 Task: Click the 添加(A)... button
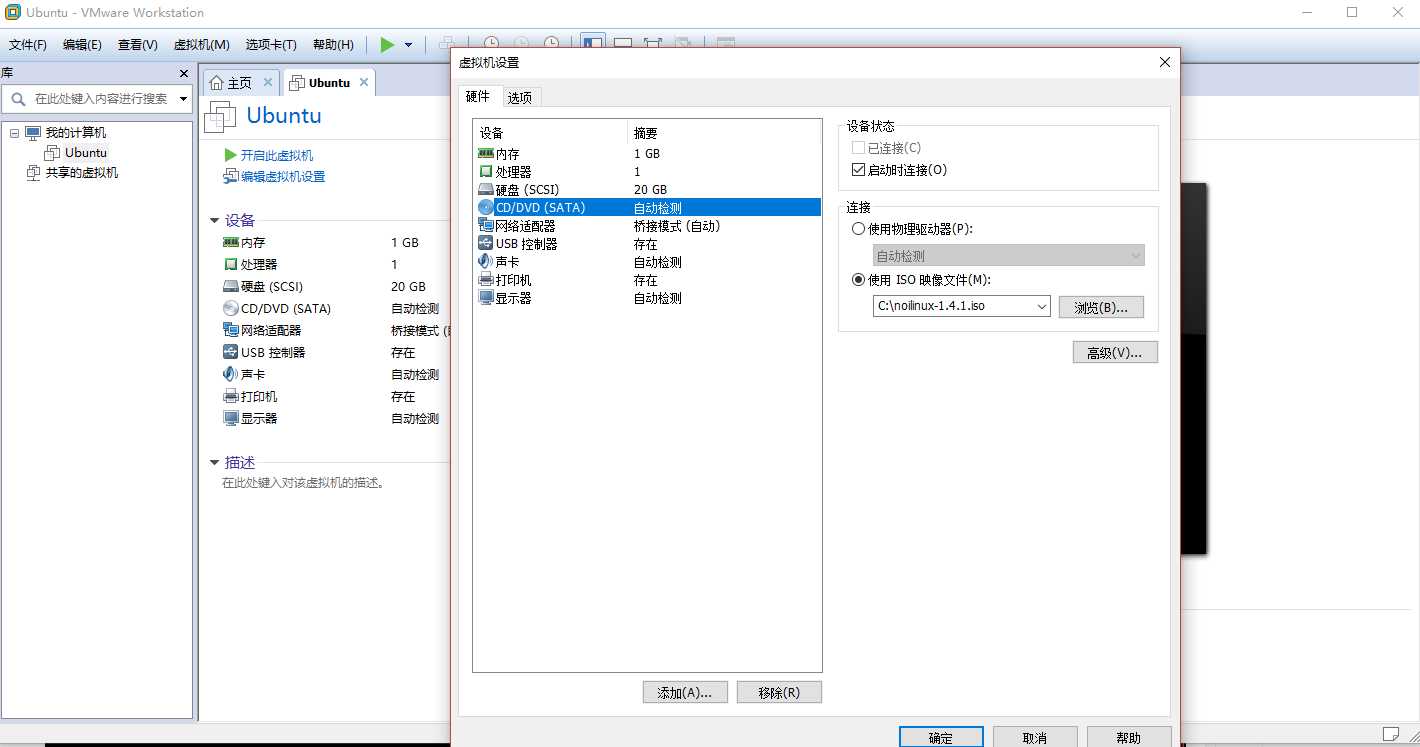tap(685, 692)
